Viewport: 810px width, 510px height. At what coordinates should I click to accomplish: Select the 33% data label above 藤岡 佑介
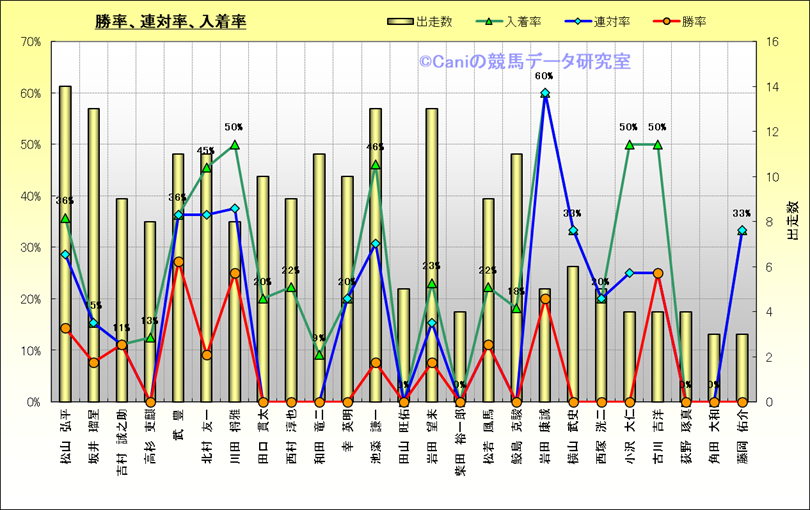coord(742,213)
